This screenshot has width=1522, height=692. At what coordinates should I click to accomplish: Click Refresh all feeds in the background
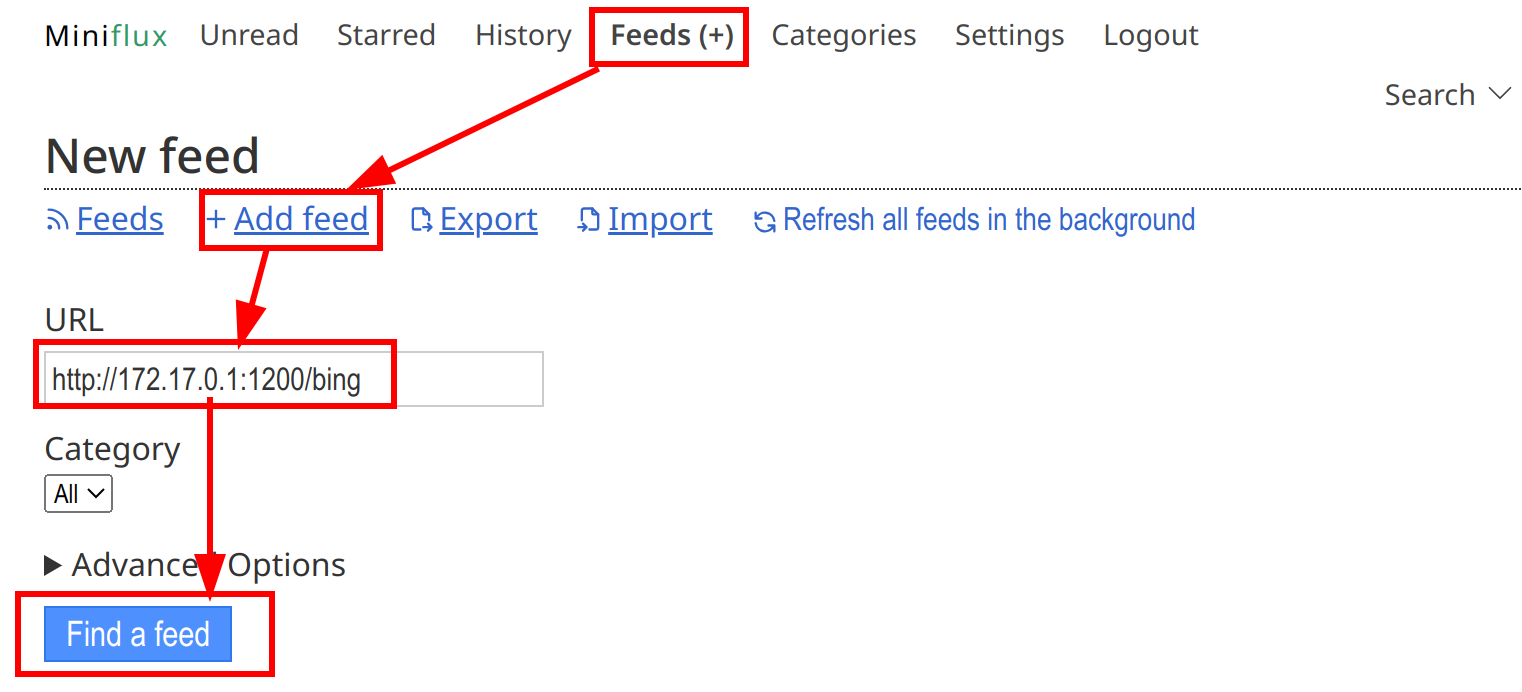click(x=989, y=220)
